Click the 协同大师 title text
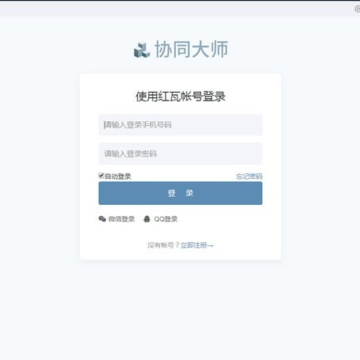This screenshot has height=360, width=360. click(x=191, y=50)
